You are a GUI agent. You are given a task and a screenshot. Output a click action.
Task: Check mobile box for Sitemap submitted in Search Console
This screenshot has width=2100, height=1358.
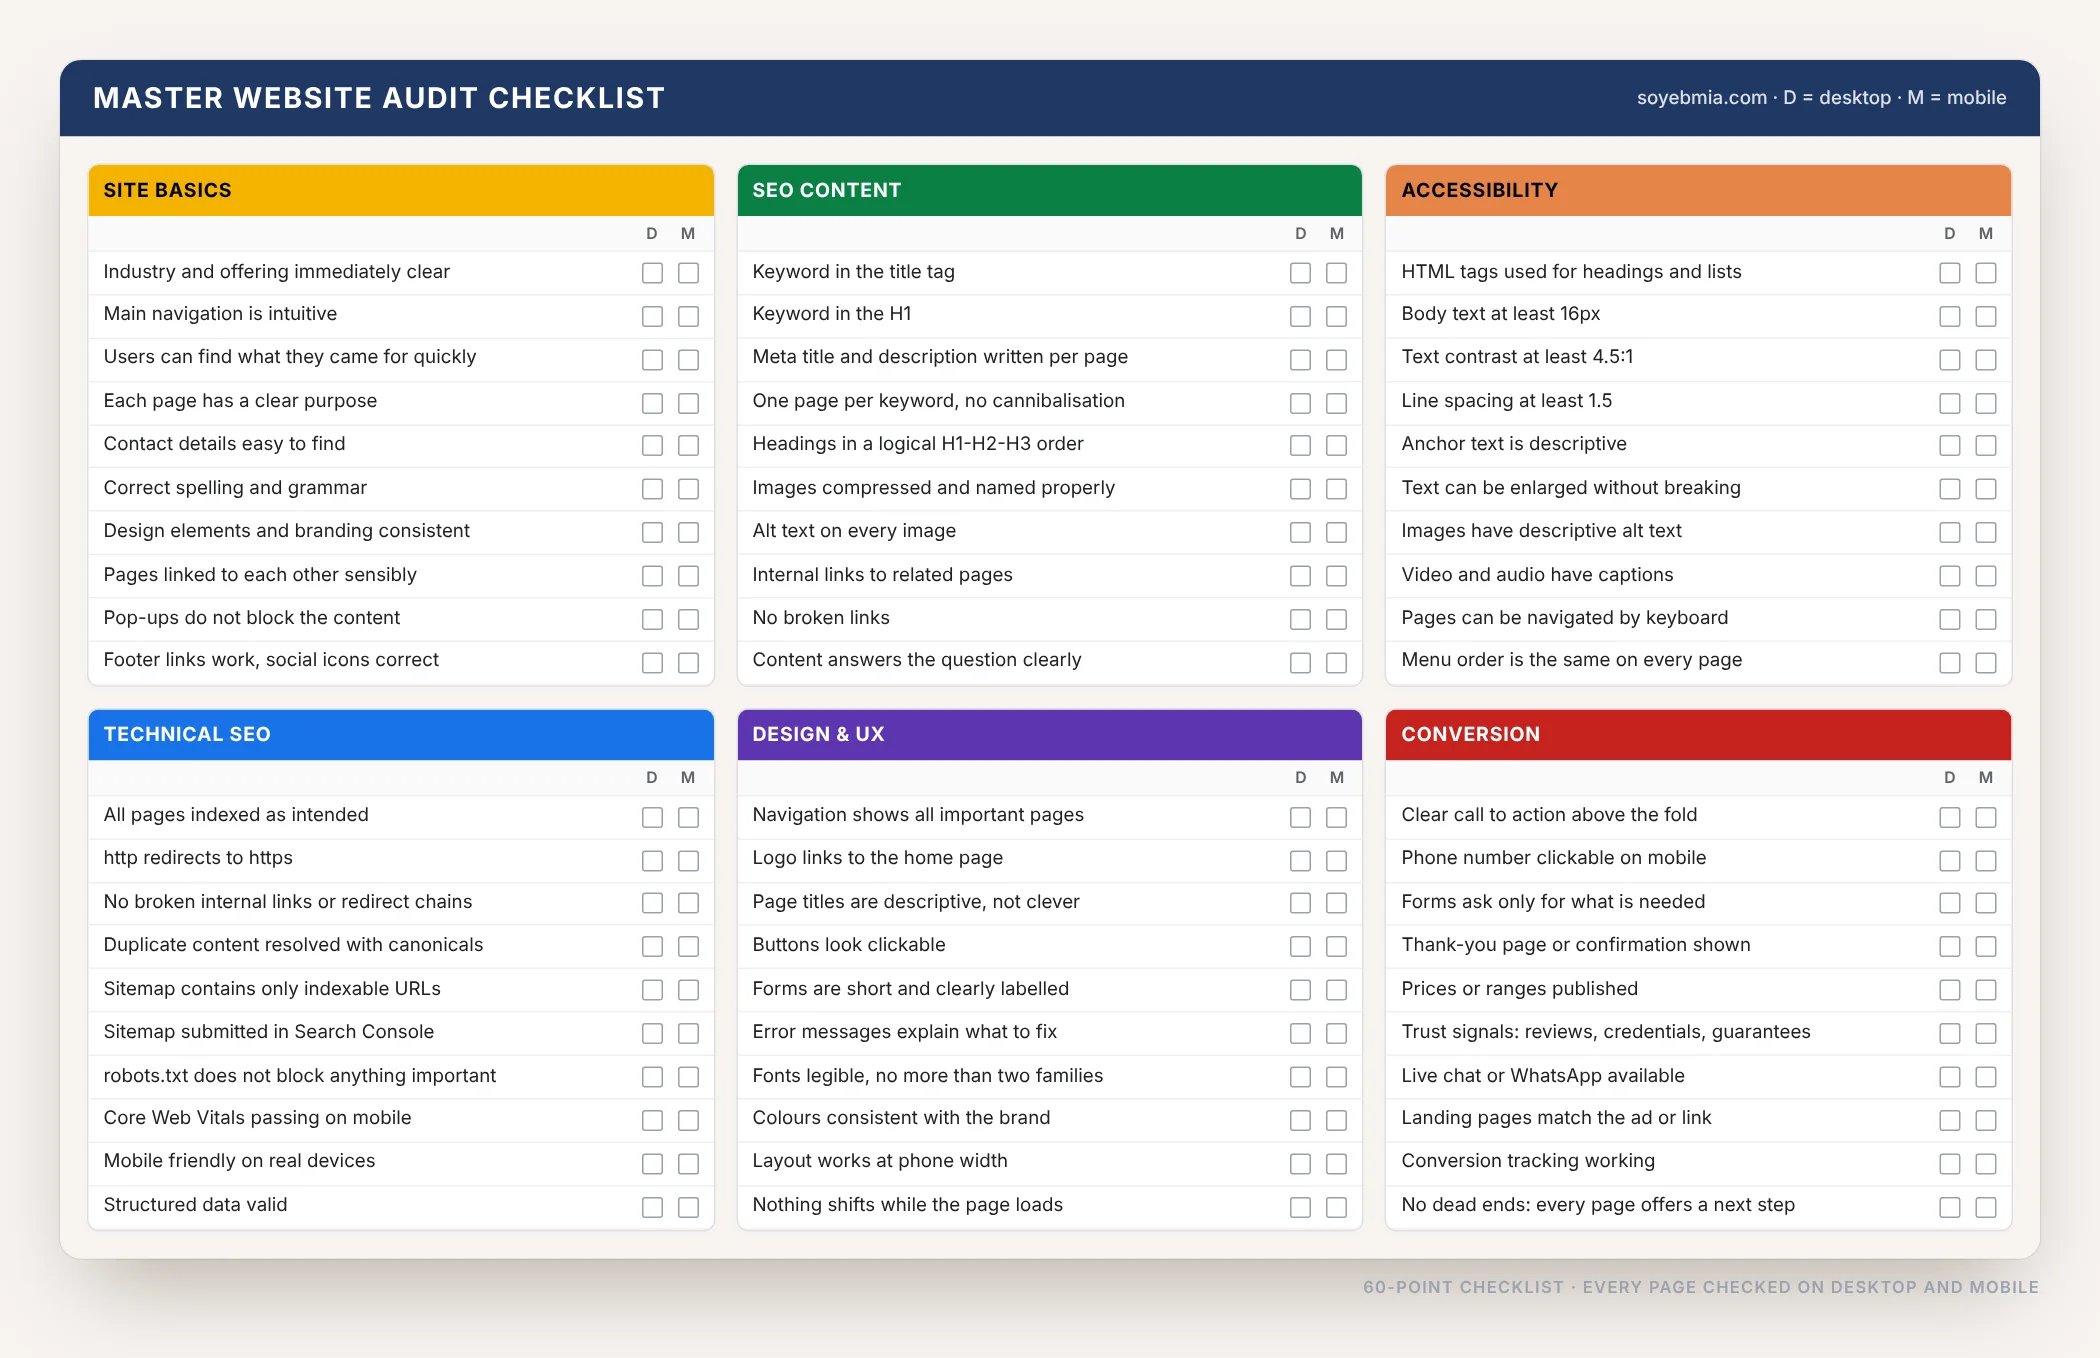point(688,1033)
